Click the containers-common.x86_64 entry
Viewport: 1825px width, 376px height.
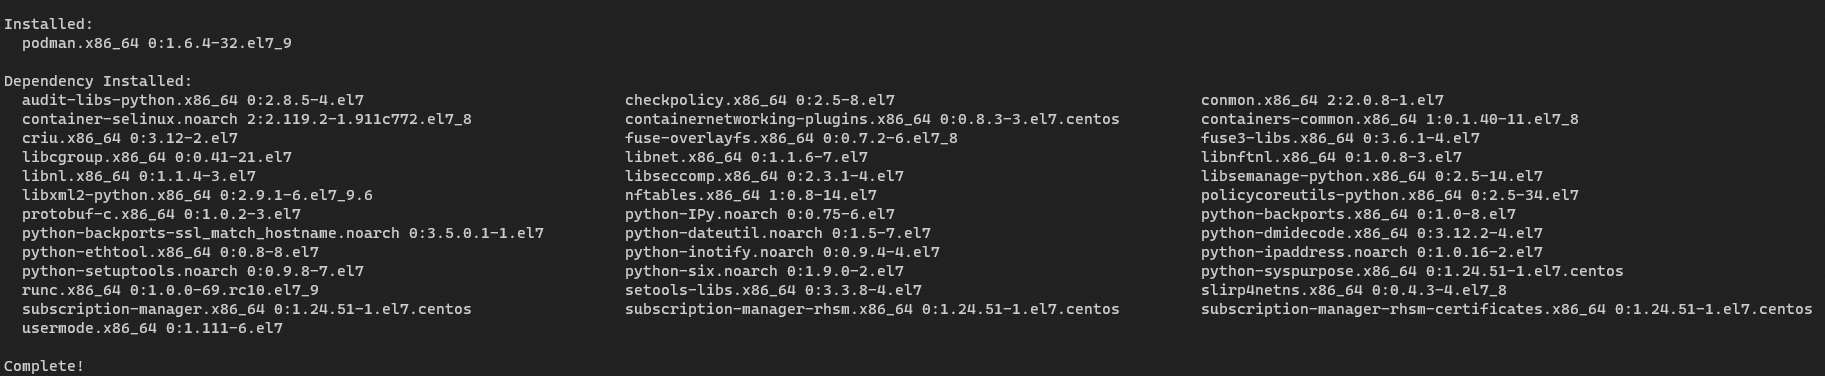[1390, 119]
